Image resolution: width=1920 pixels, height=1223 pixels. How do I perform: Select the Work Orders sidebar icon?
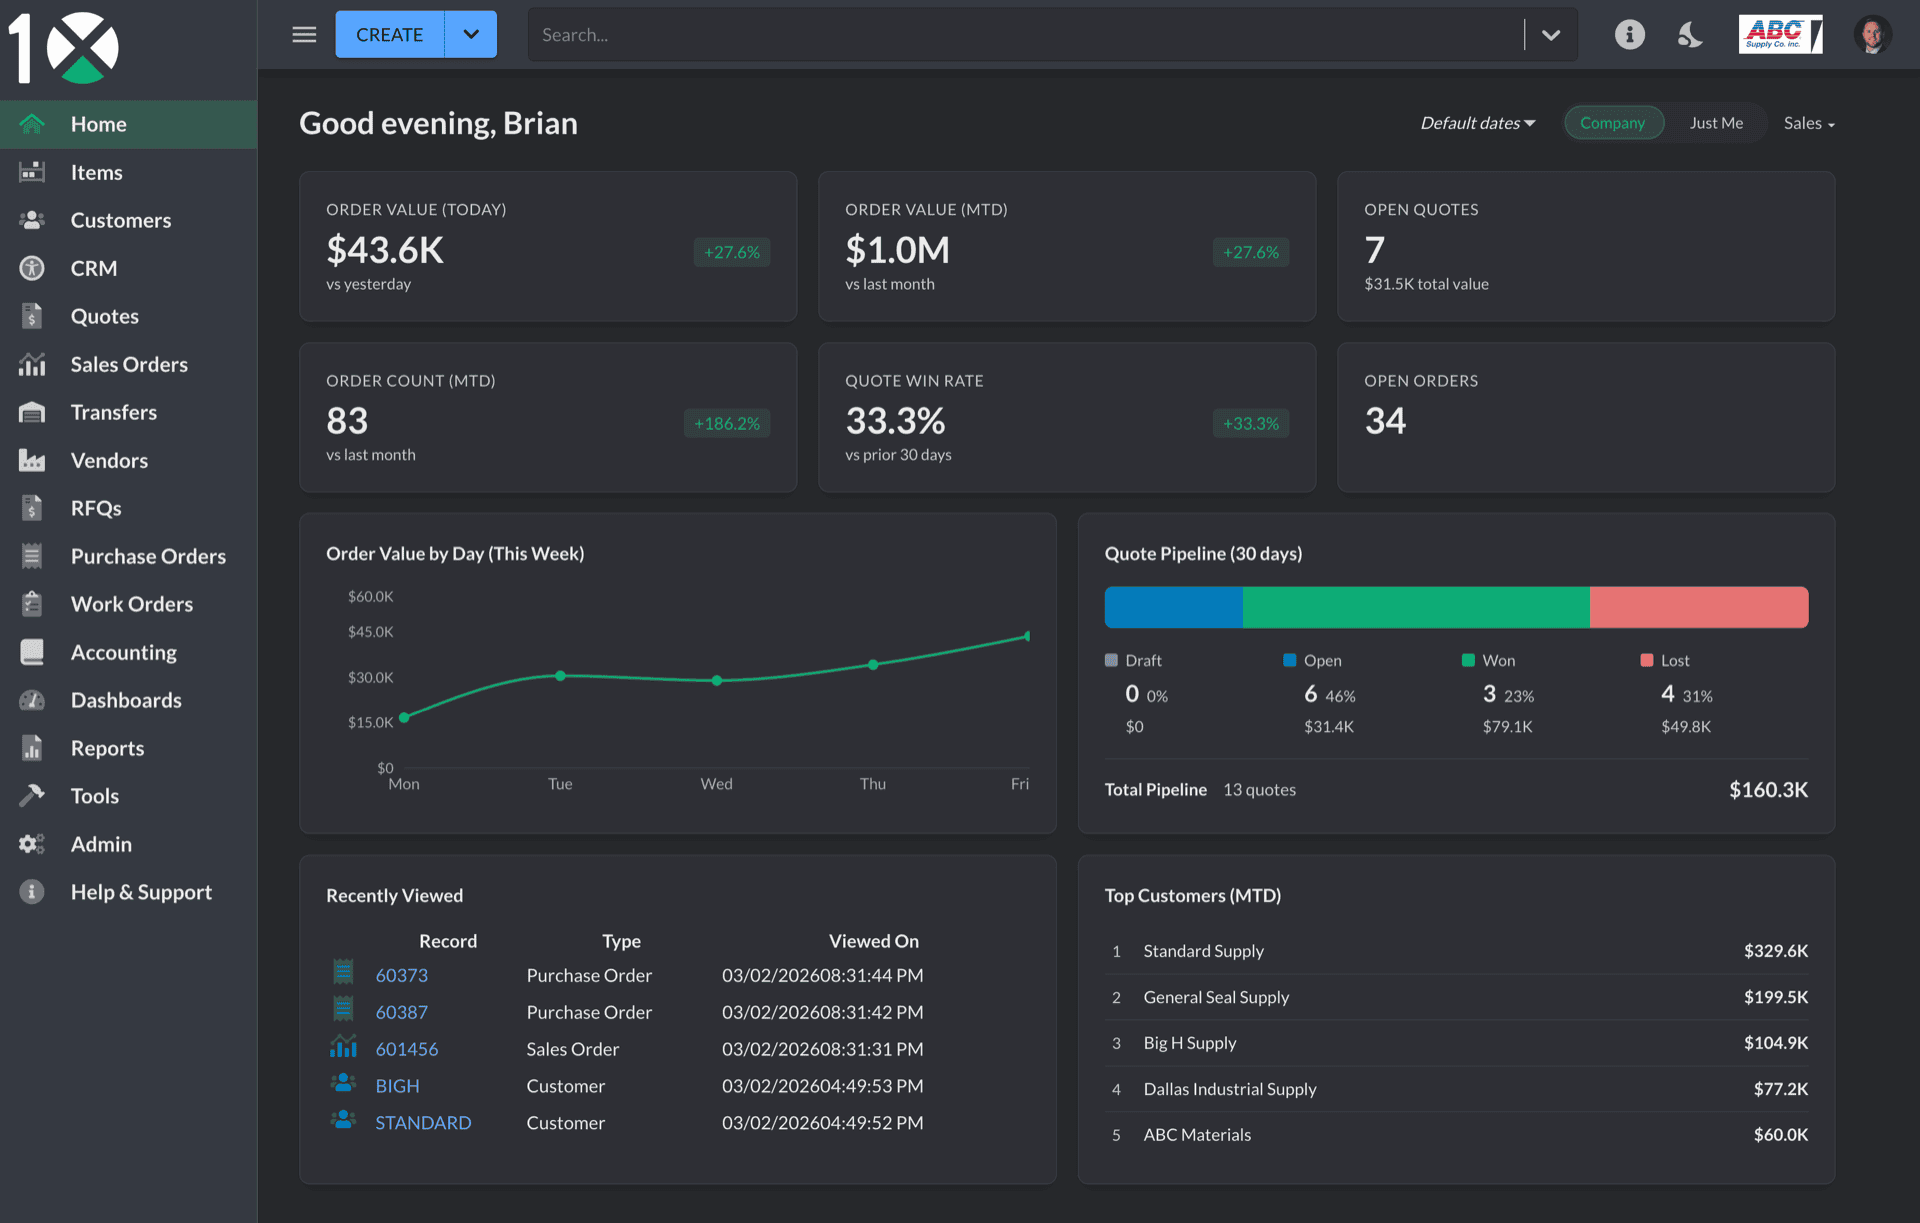click(32, 604)
